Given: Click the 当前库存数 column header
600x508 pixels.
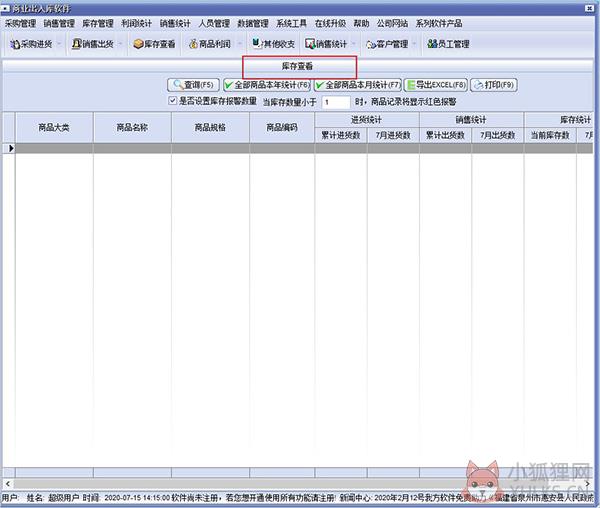Looking at the screenshot, I should pyautogui.click(x=550, y=135).
